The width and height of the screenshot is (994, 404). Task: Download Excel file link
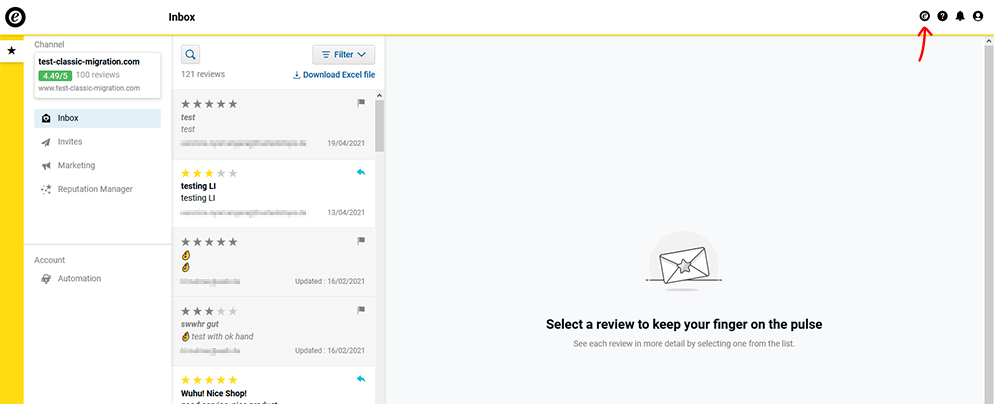click(x=334, y=75)
